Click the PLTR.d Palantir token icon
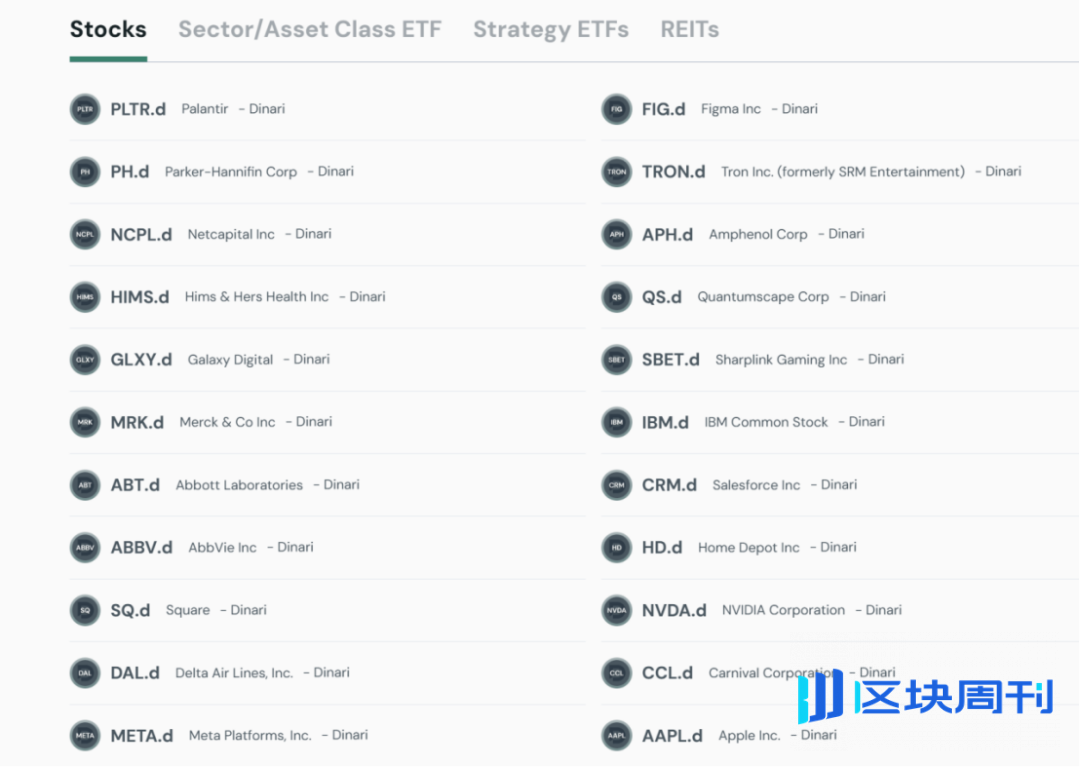The width and height of the screenshot is (1080, 767). [x=85, y=109]
